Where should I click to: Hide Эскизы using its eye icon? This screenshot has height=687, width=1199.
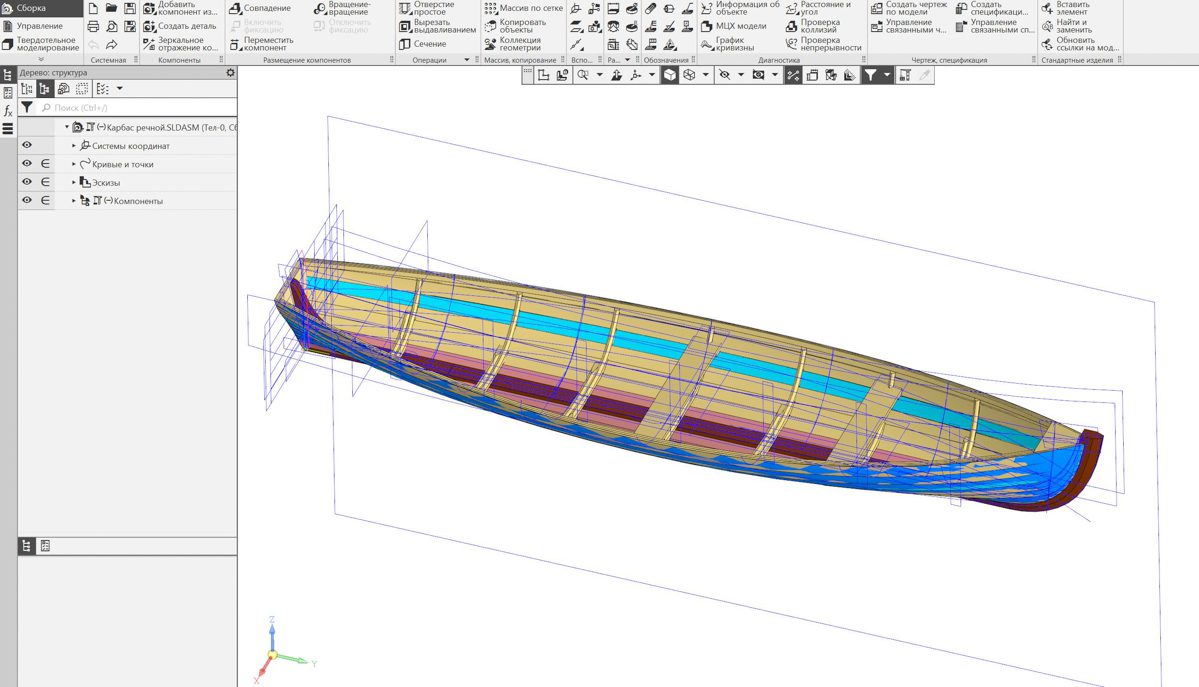point(27,182)
